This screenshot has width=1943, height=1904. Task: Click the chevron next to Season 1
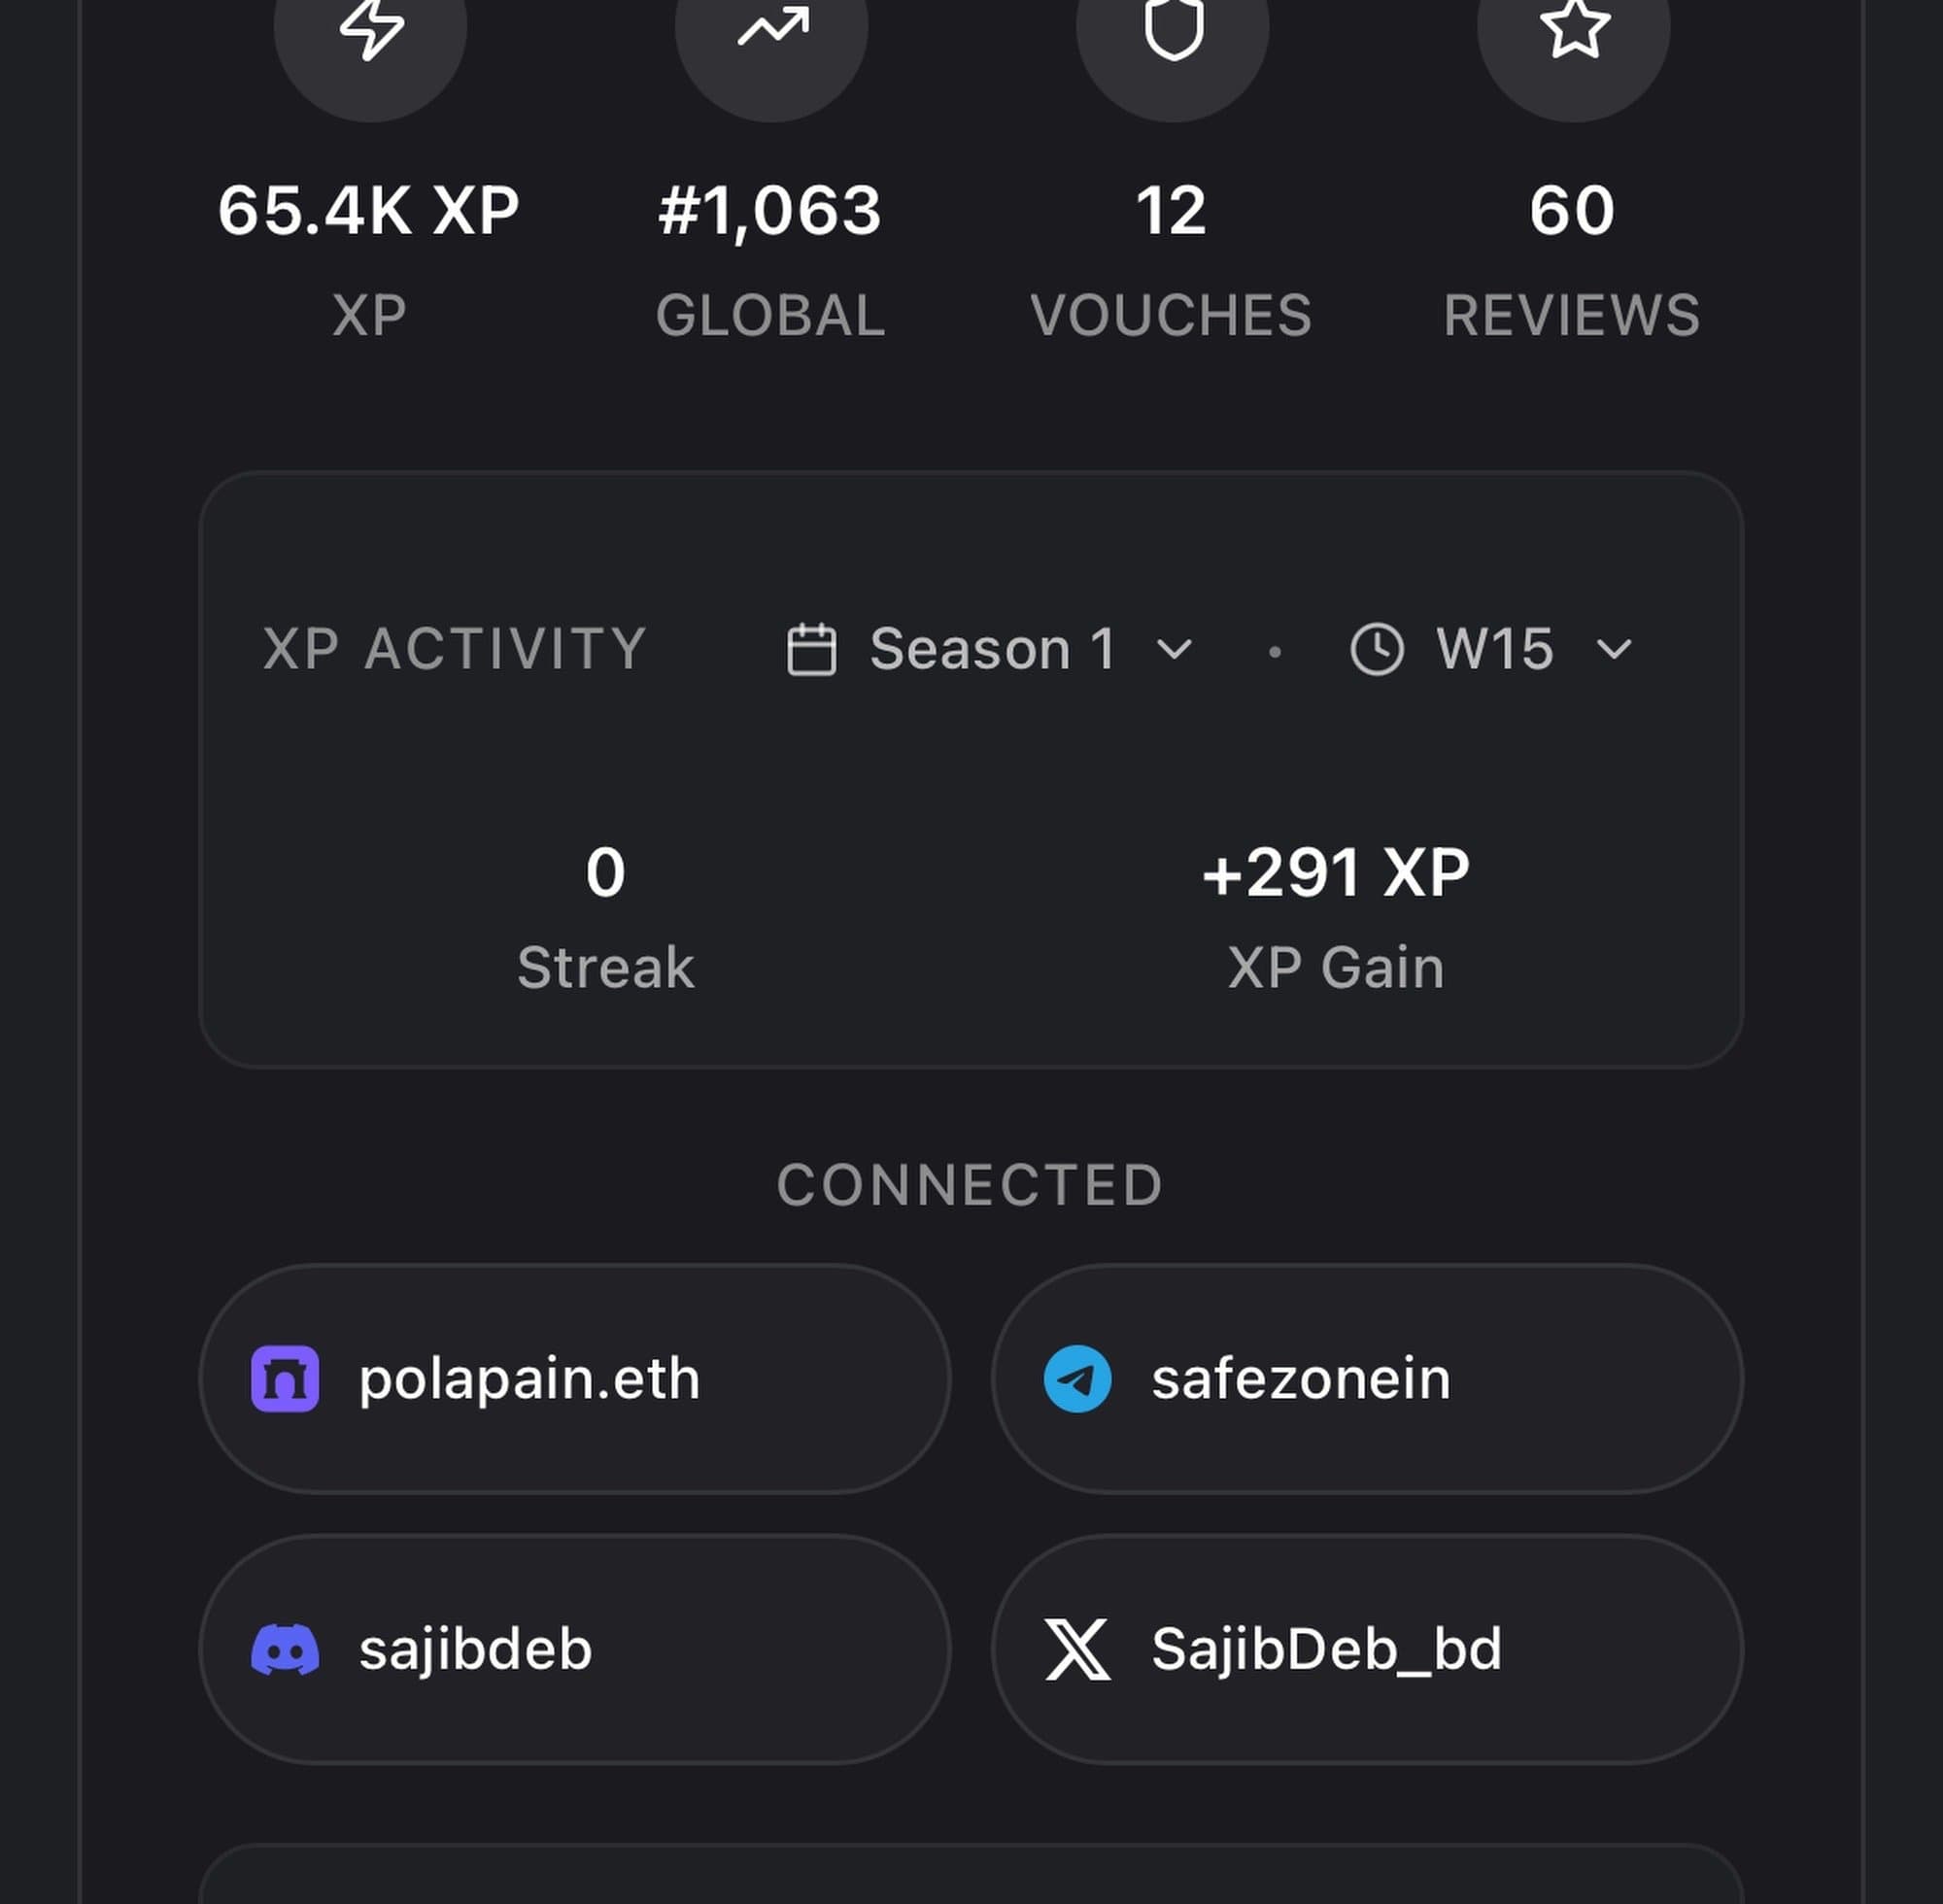[x=1174, y=650]
